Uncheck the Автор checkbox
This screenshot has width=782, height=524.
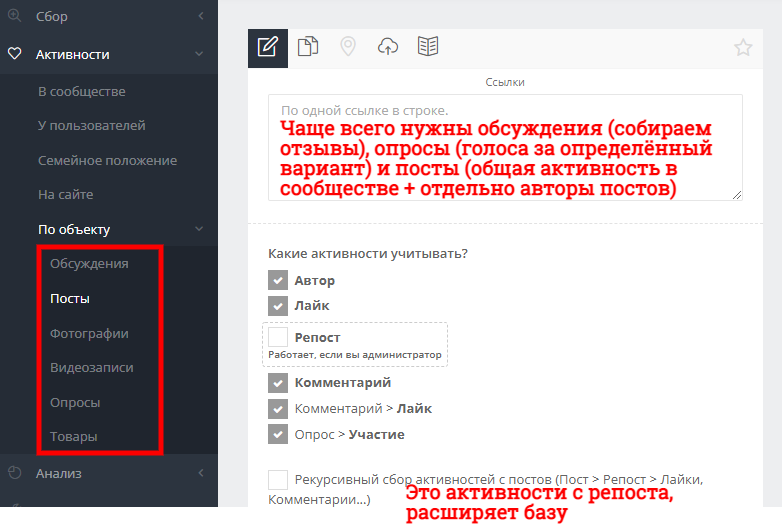coord(278,280)
